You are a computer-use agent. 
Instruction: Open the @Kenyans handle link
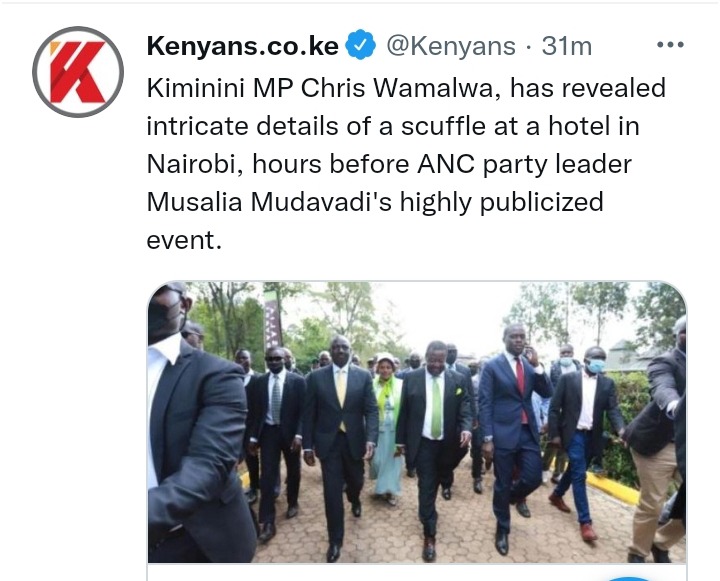point(451,46)
